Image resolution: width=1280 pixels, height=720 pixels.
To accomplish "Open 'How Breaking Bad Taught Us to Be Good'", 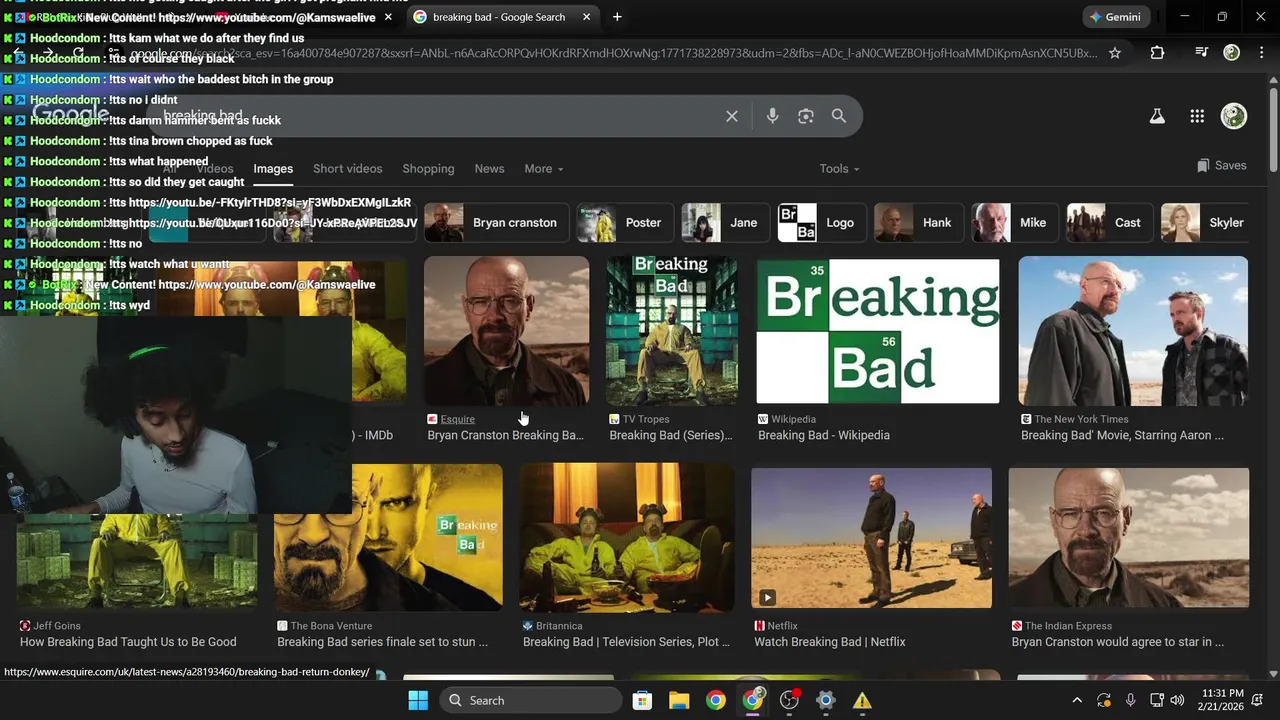I will click(x=128, y=642).
